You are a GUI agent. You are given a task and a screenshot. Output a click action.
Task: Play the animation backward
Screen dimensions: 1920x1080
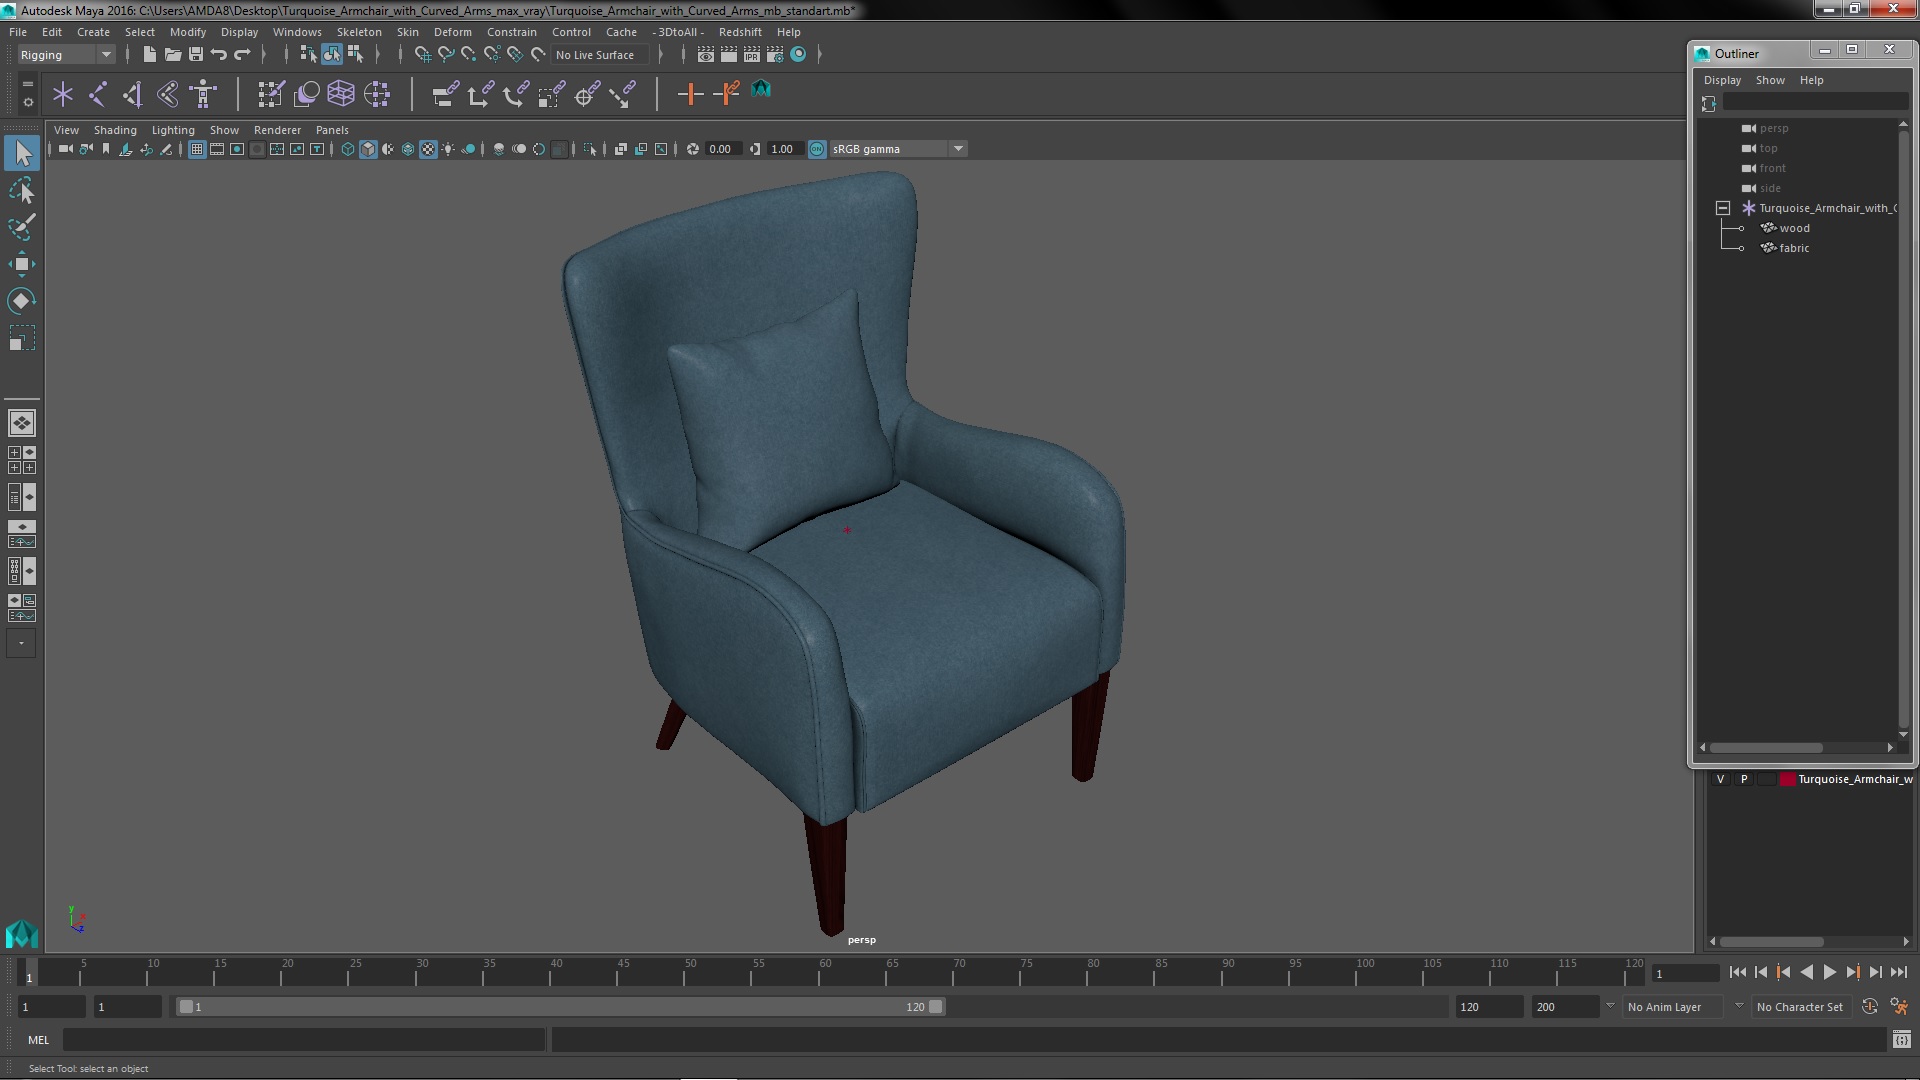click(1806, 972)
